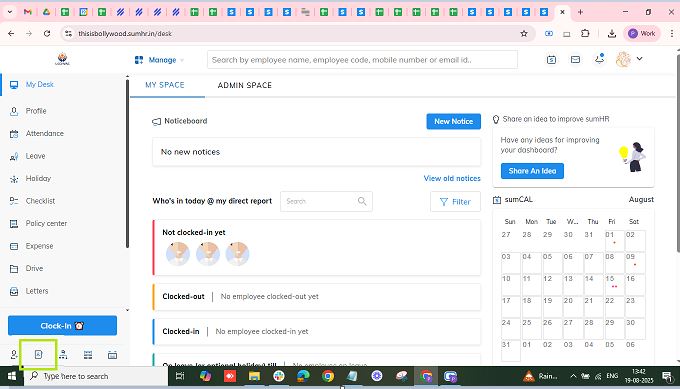Viewport: 680px width, 389px height.
Task: Click the user profile avatar in header
Action: (623, 59)
